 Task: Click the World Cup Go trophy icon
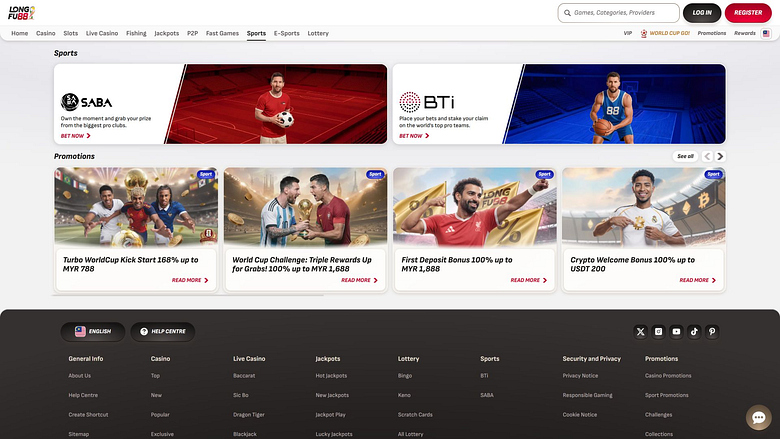coord(644,33)
